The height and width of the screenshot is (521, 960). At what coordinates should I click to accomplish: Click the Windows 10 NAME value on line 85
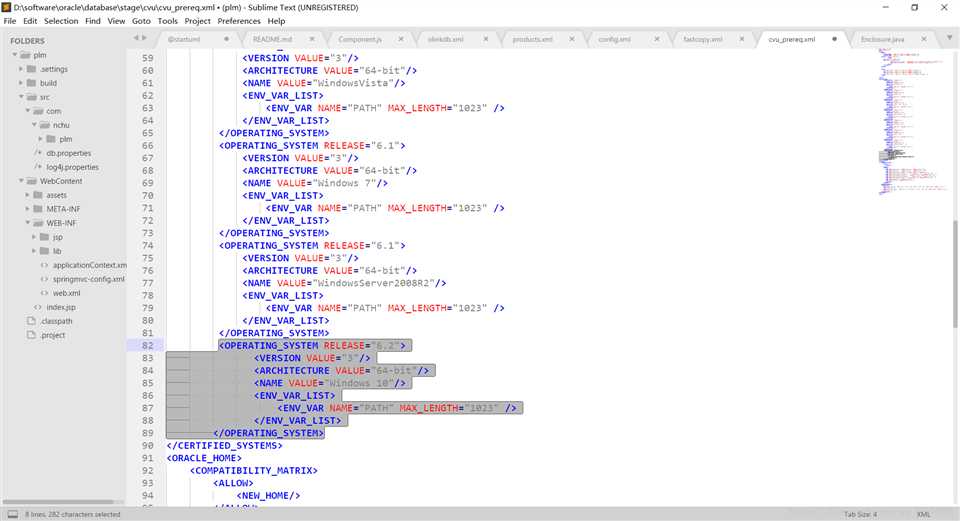(359, 383)
